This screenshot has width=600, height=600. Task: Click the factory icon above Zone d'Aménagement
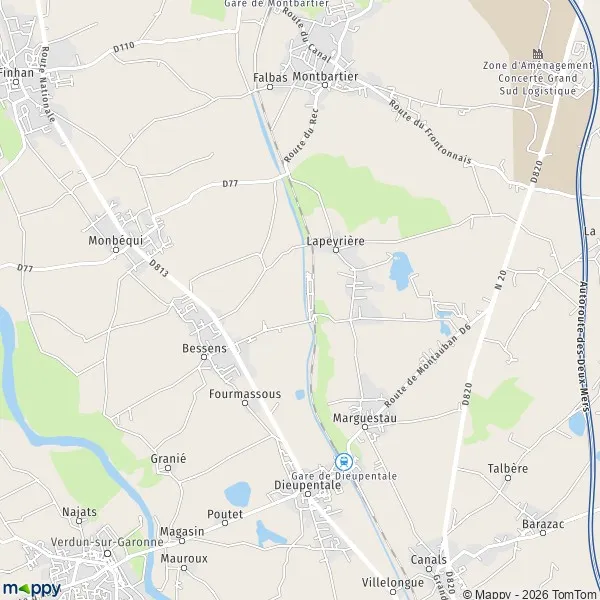pyautogui.click(x=538, y=54)
